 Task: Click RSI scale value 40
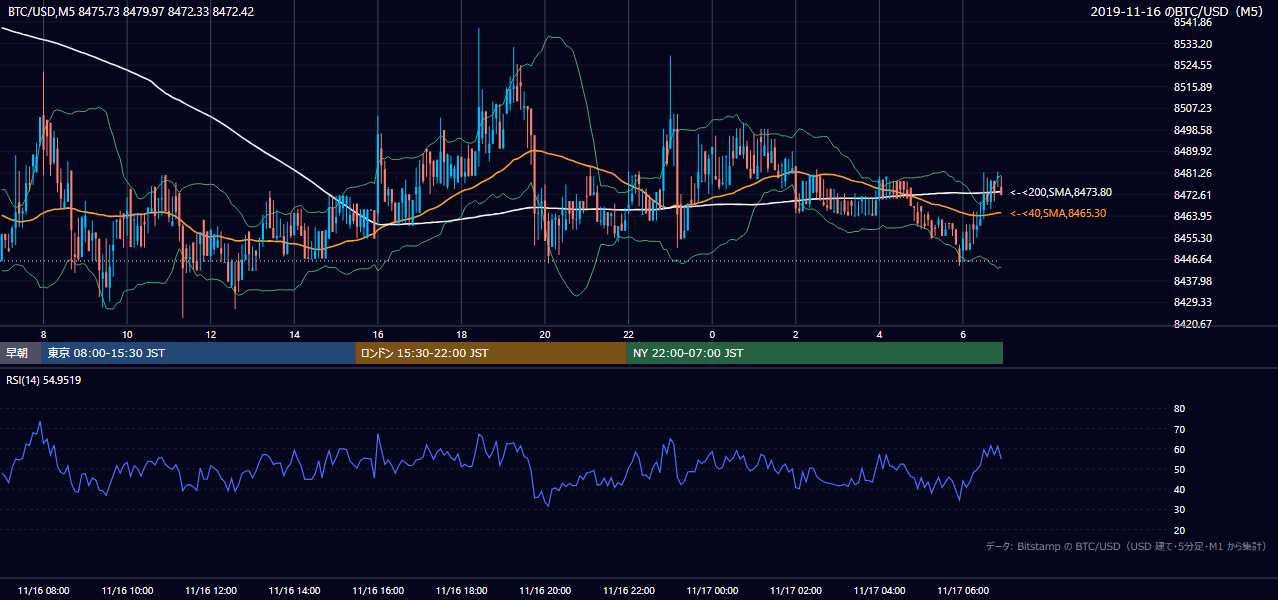tap(1179, 489)
